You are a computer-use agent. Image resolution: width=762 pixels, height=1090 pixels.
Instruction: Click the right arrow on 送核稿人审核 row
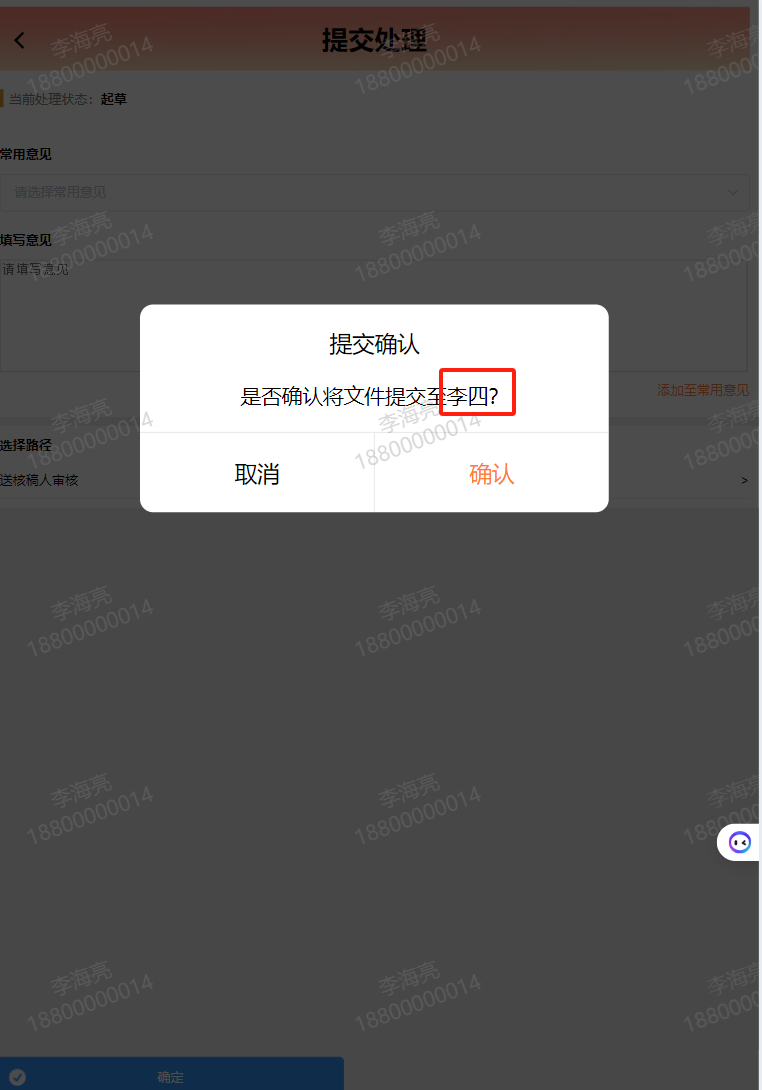[x=744, y=480]
